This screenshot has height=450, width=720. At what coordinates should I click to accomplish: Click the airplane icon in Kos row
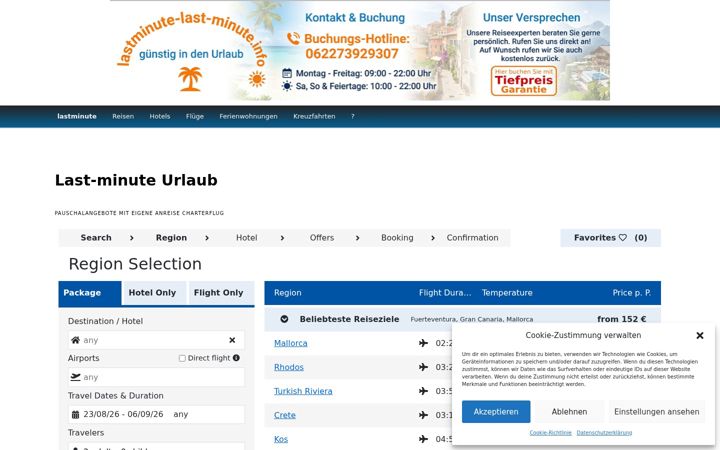pyautogui.click(x=423, y=439)
